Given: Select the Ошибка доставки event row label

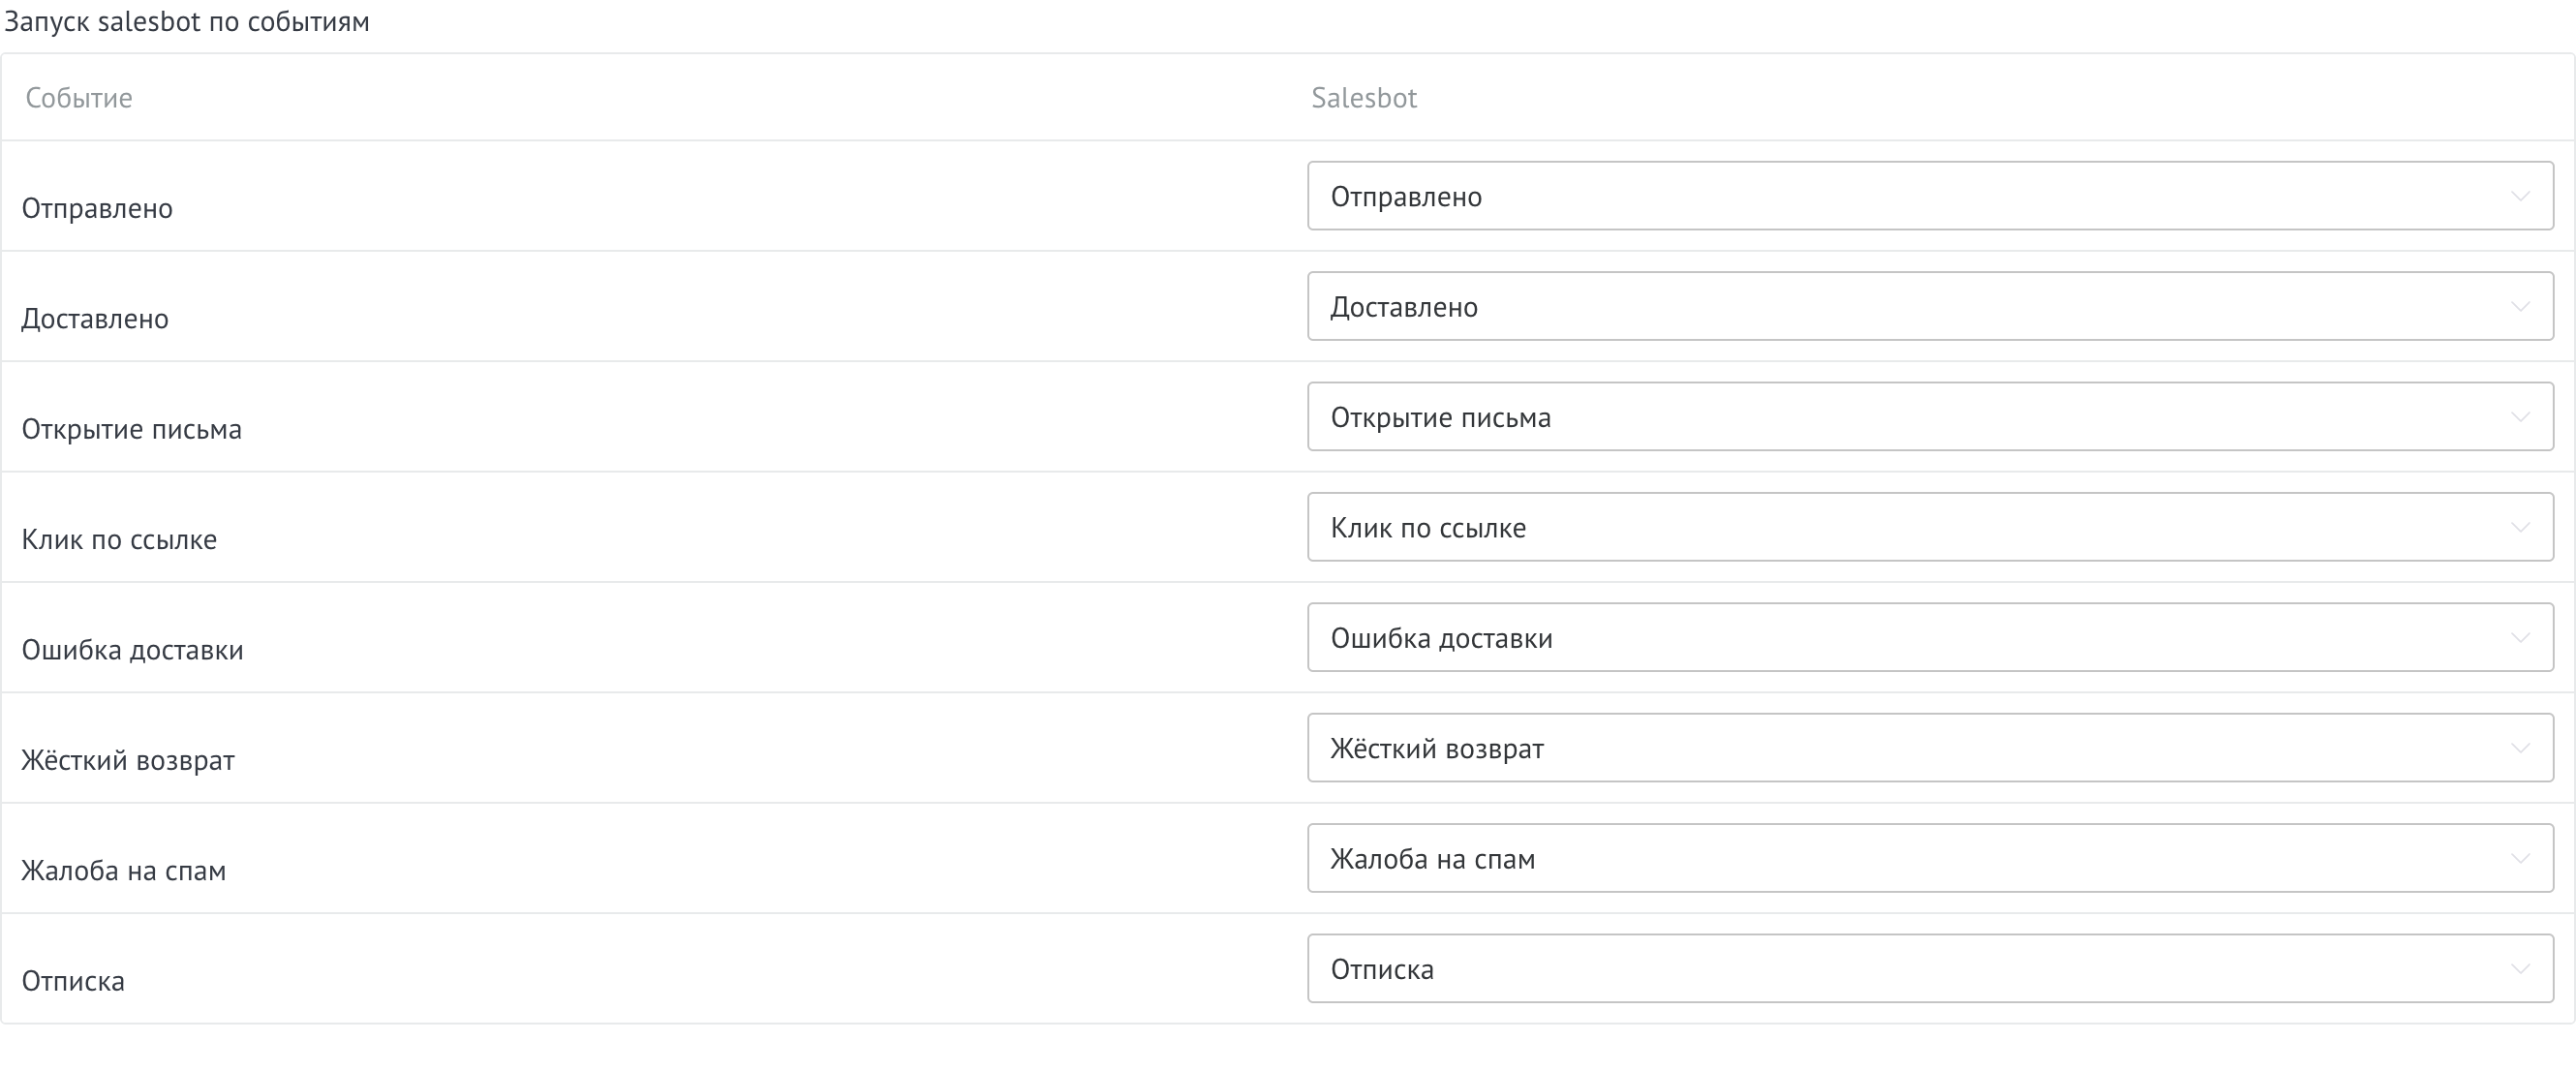Looking at the screenshot, I should pos(133,649).
